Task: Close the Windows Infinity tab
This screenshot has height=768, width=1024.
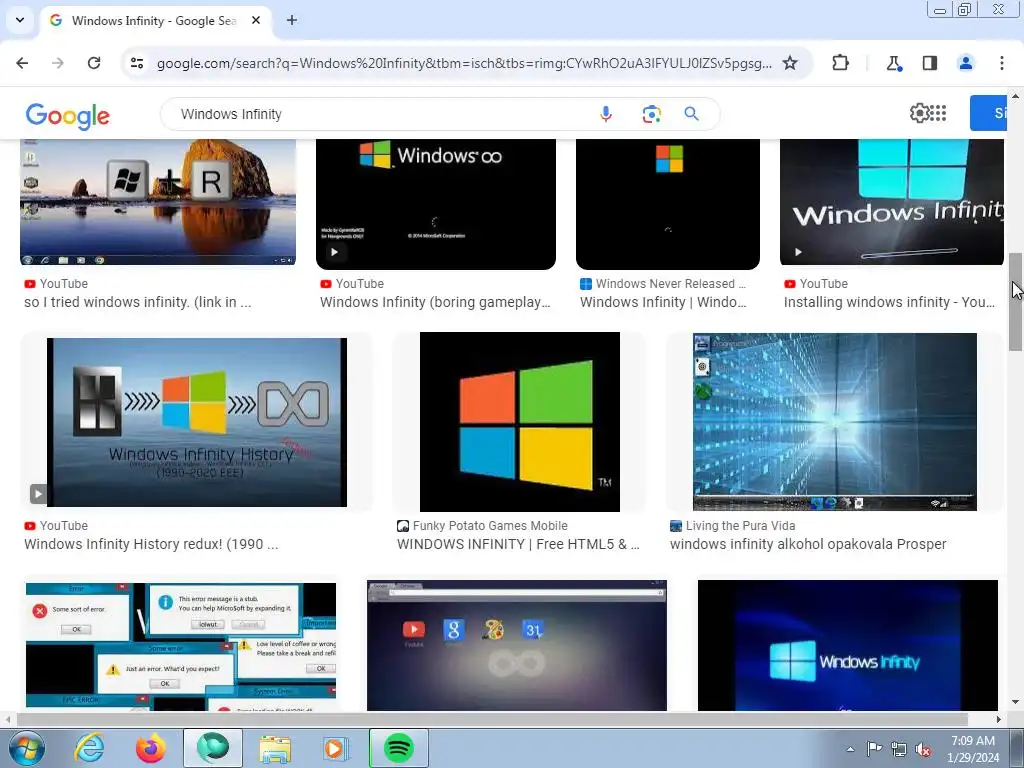Action: coord(256,20)
